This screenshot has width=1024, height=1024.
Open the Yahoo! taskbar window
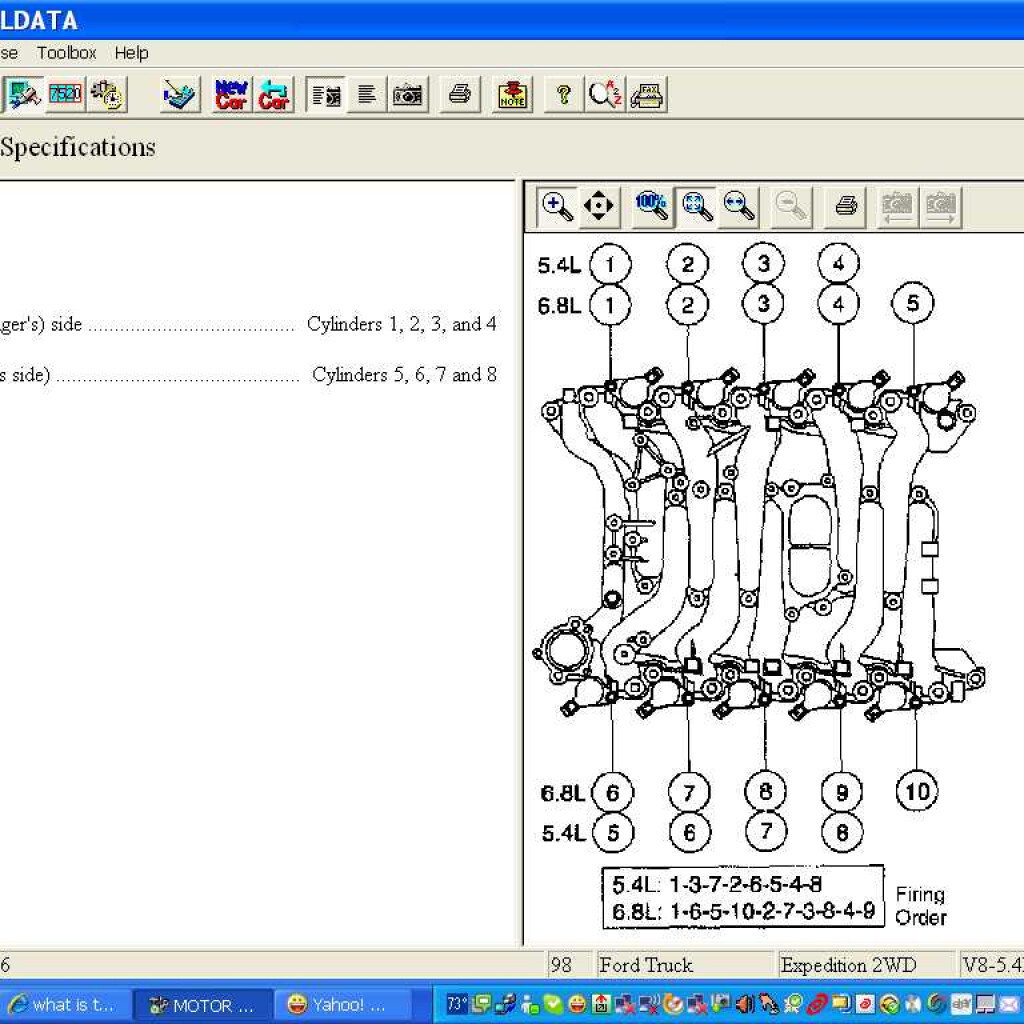(343, 1004)
